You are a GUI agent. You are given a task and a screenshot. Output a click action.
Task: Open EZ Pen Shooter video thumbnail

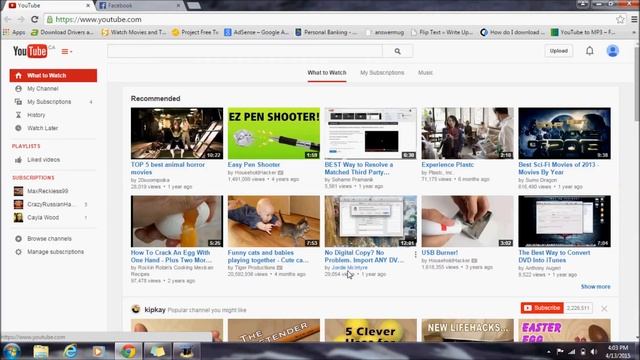click(x=274, y=133)
